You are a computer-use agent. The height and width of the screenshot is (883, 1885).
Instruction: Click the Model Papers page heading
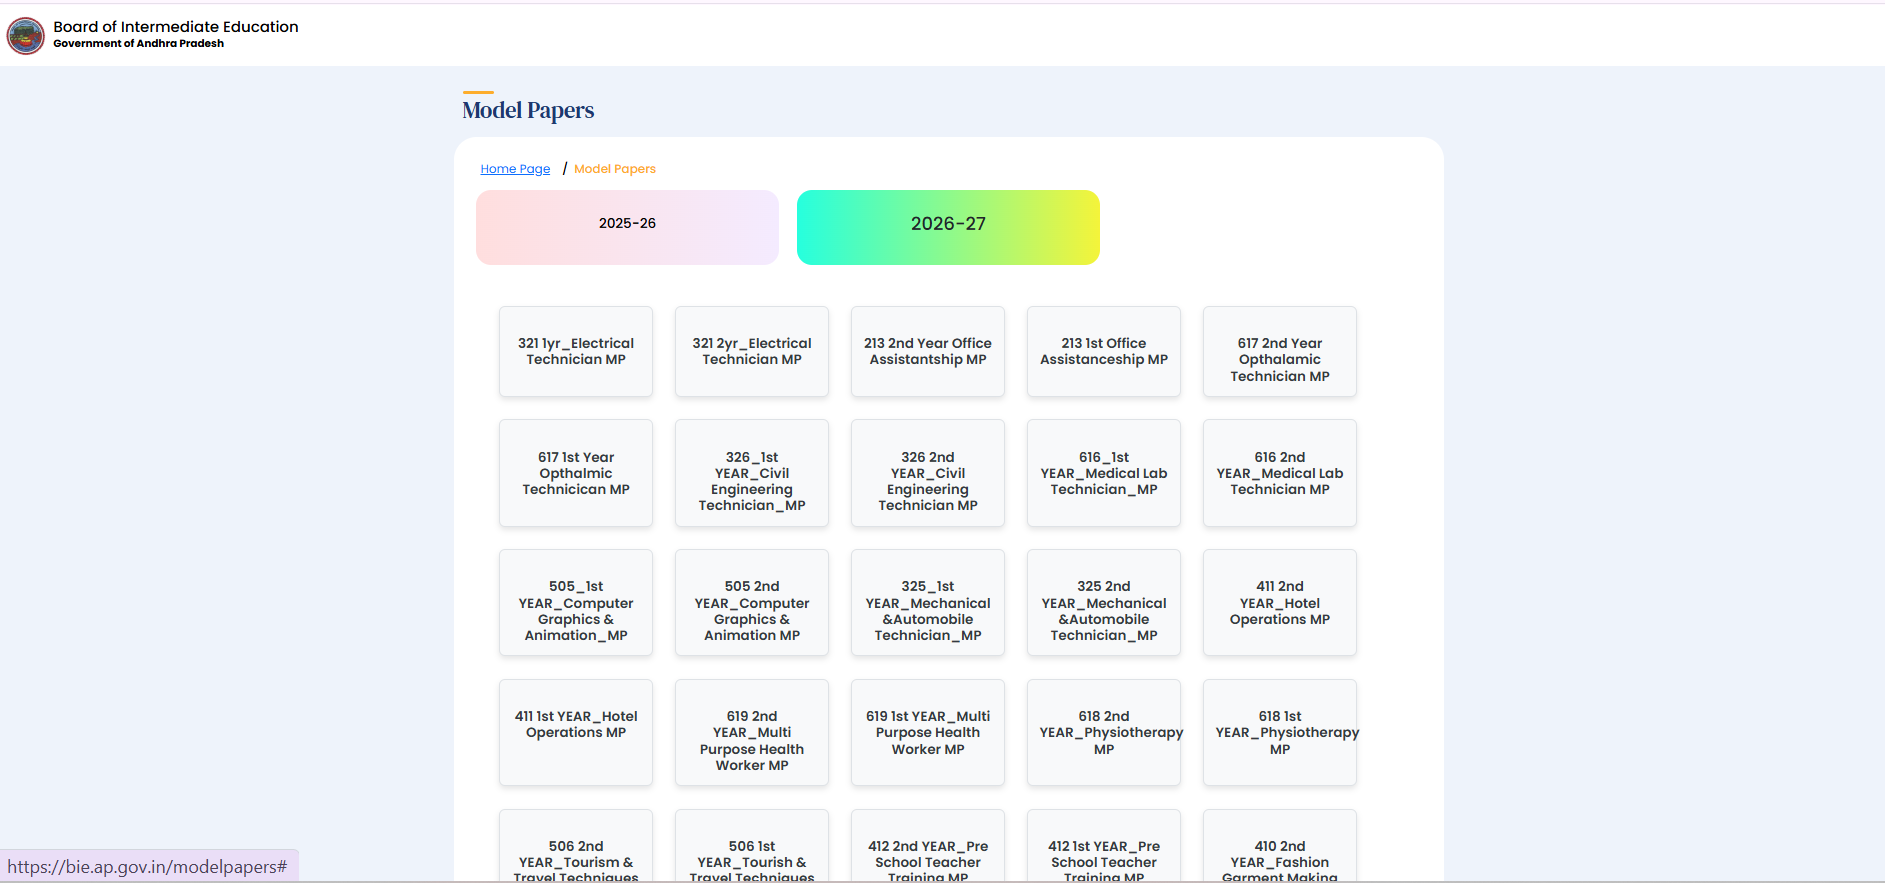pos(528,110)
